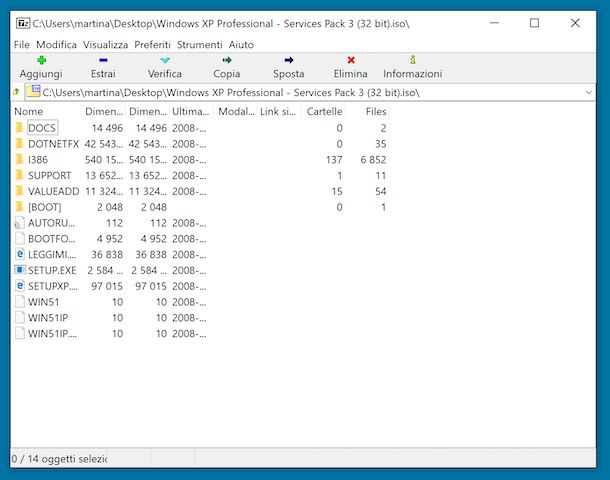Sort by the Modal... column header
This screenshot has width=610, height=480.
pos(235,112)
